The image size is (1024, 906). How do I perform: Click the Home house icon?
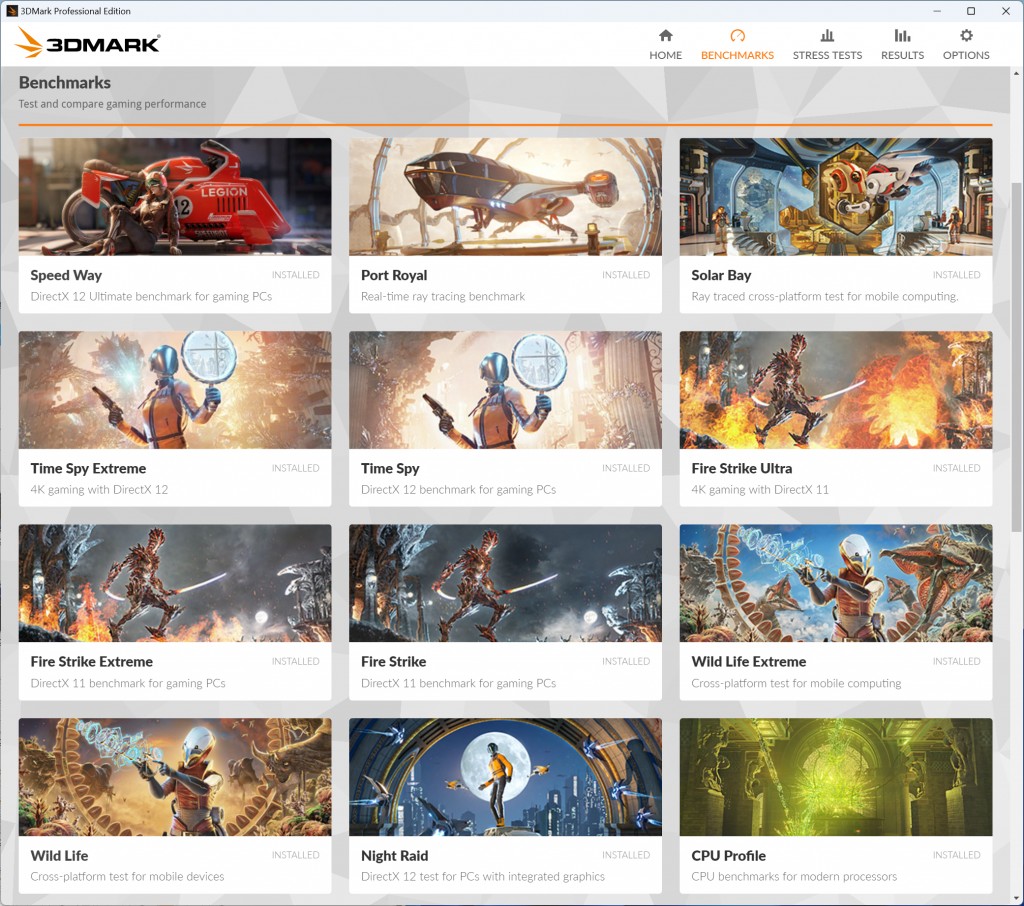pyautogui.click(x=665, y=36)
